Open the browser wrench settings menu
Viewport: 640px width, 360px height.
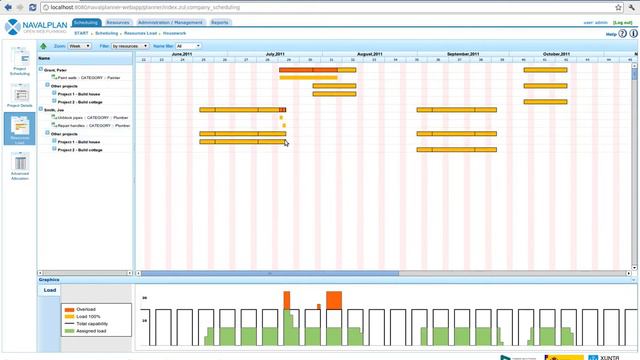pyautogui.click(x=632, y=7)
